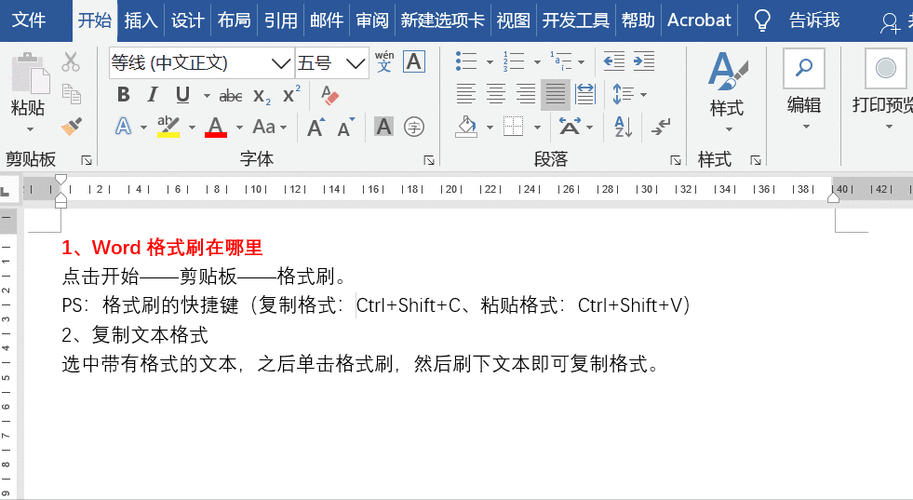The width and height of the screenshot is (913, 500).
Task: Click the Distributed alignment icon
Action: click(585, 94)
